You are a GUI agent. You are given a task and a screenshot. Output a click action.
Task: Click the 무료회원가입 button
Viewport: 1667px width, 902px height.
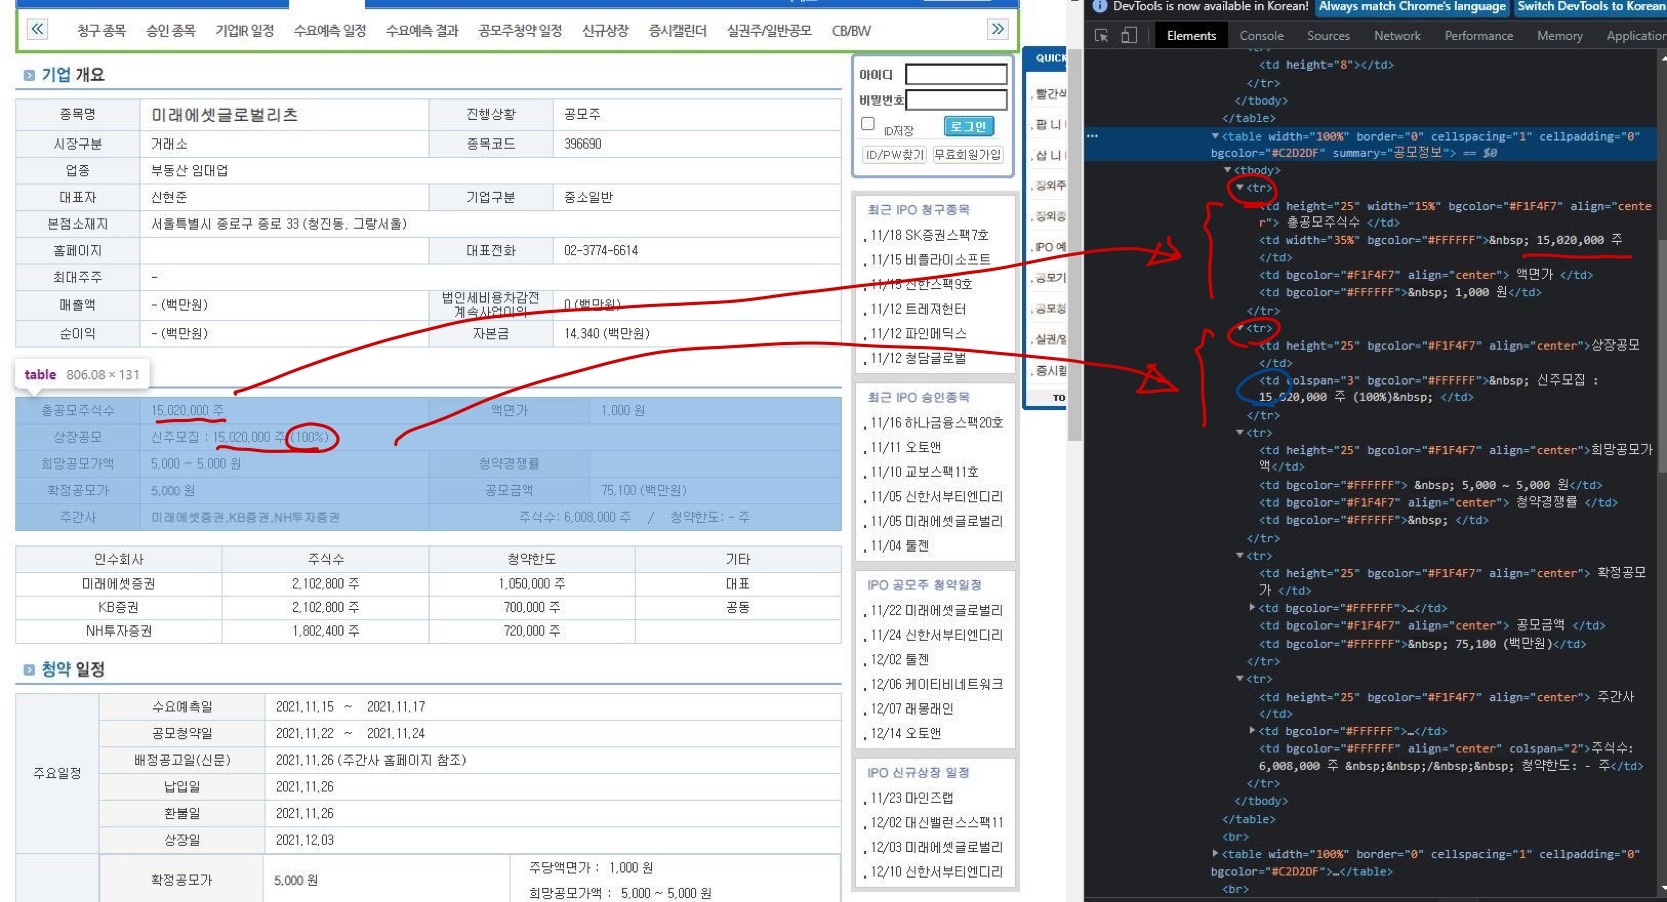point(967,155)
